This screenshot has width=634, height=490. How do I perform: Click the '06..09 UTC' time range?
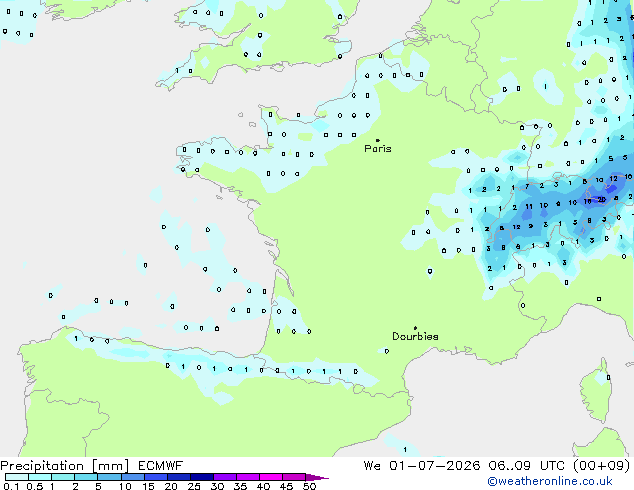coord(527,466)
